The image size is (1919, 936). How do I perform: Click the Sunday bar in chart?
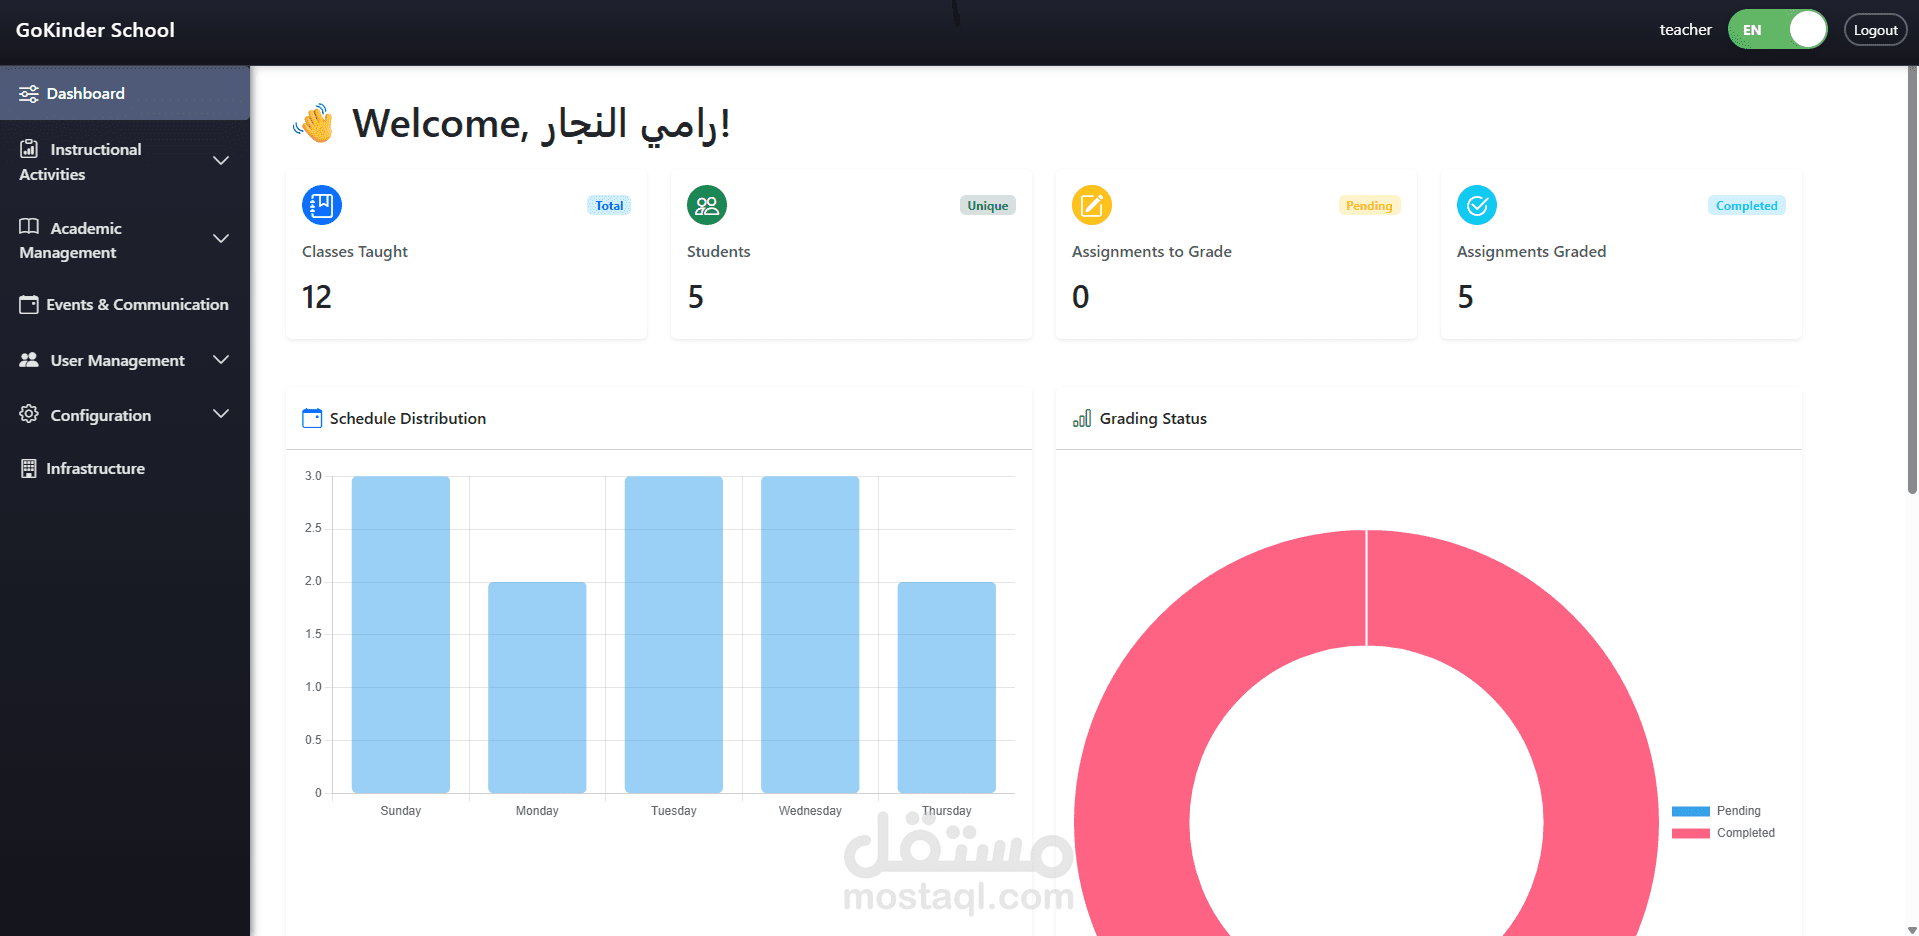pos(401,634)
